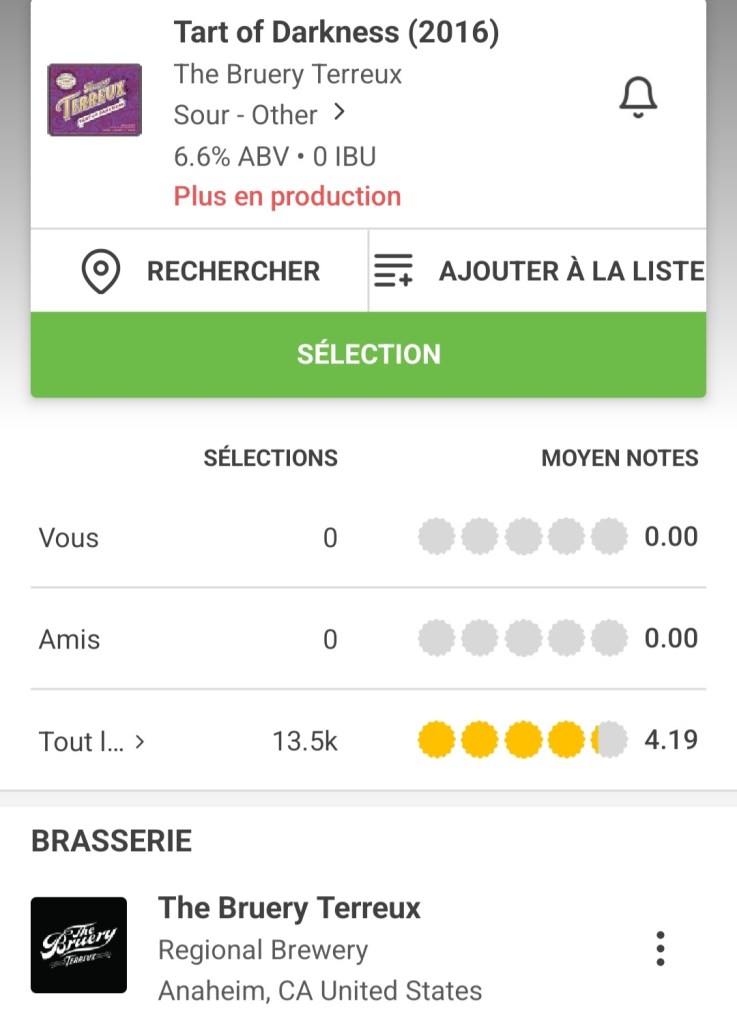
Task: Open The Bruery Terreux link under title
Action: click(x=288, y=74)
